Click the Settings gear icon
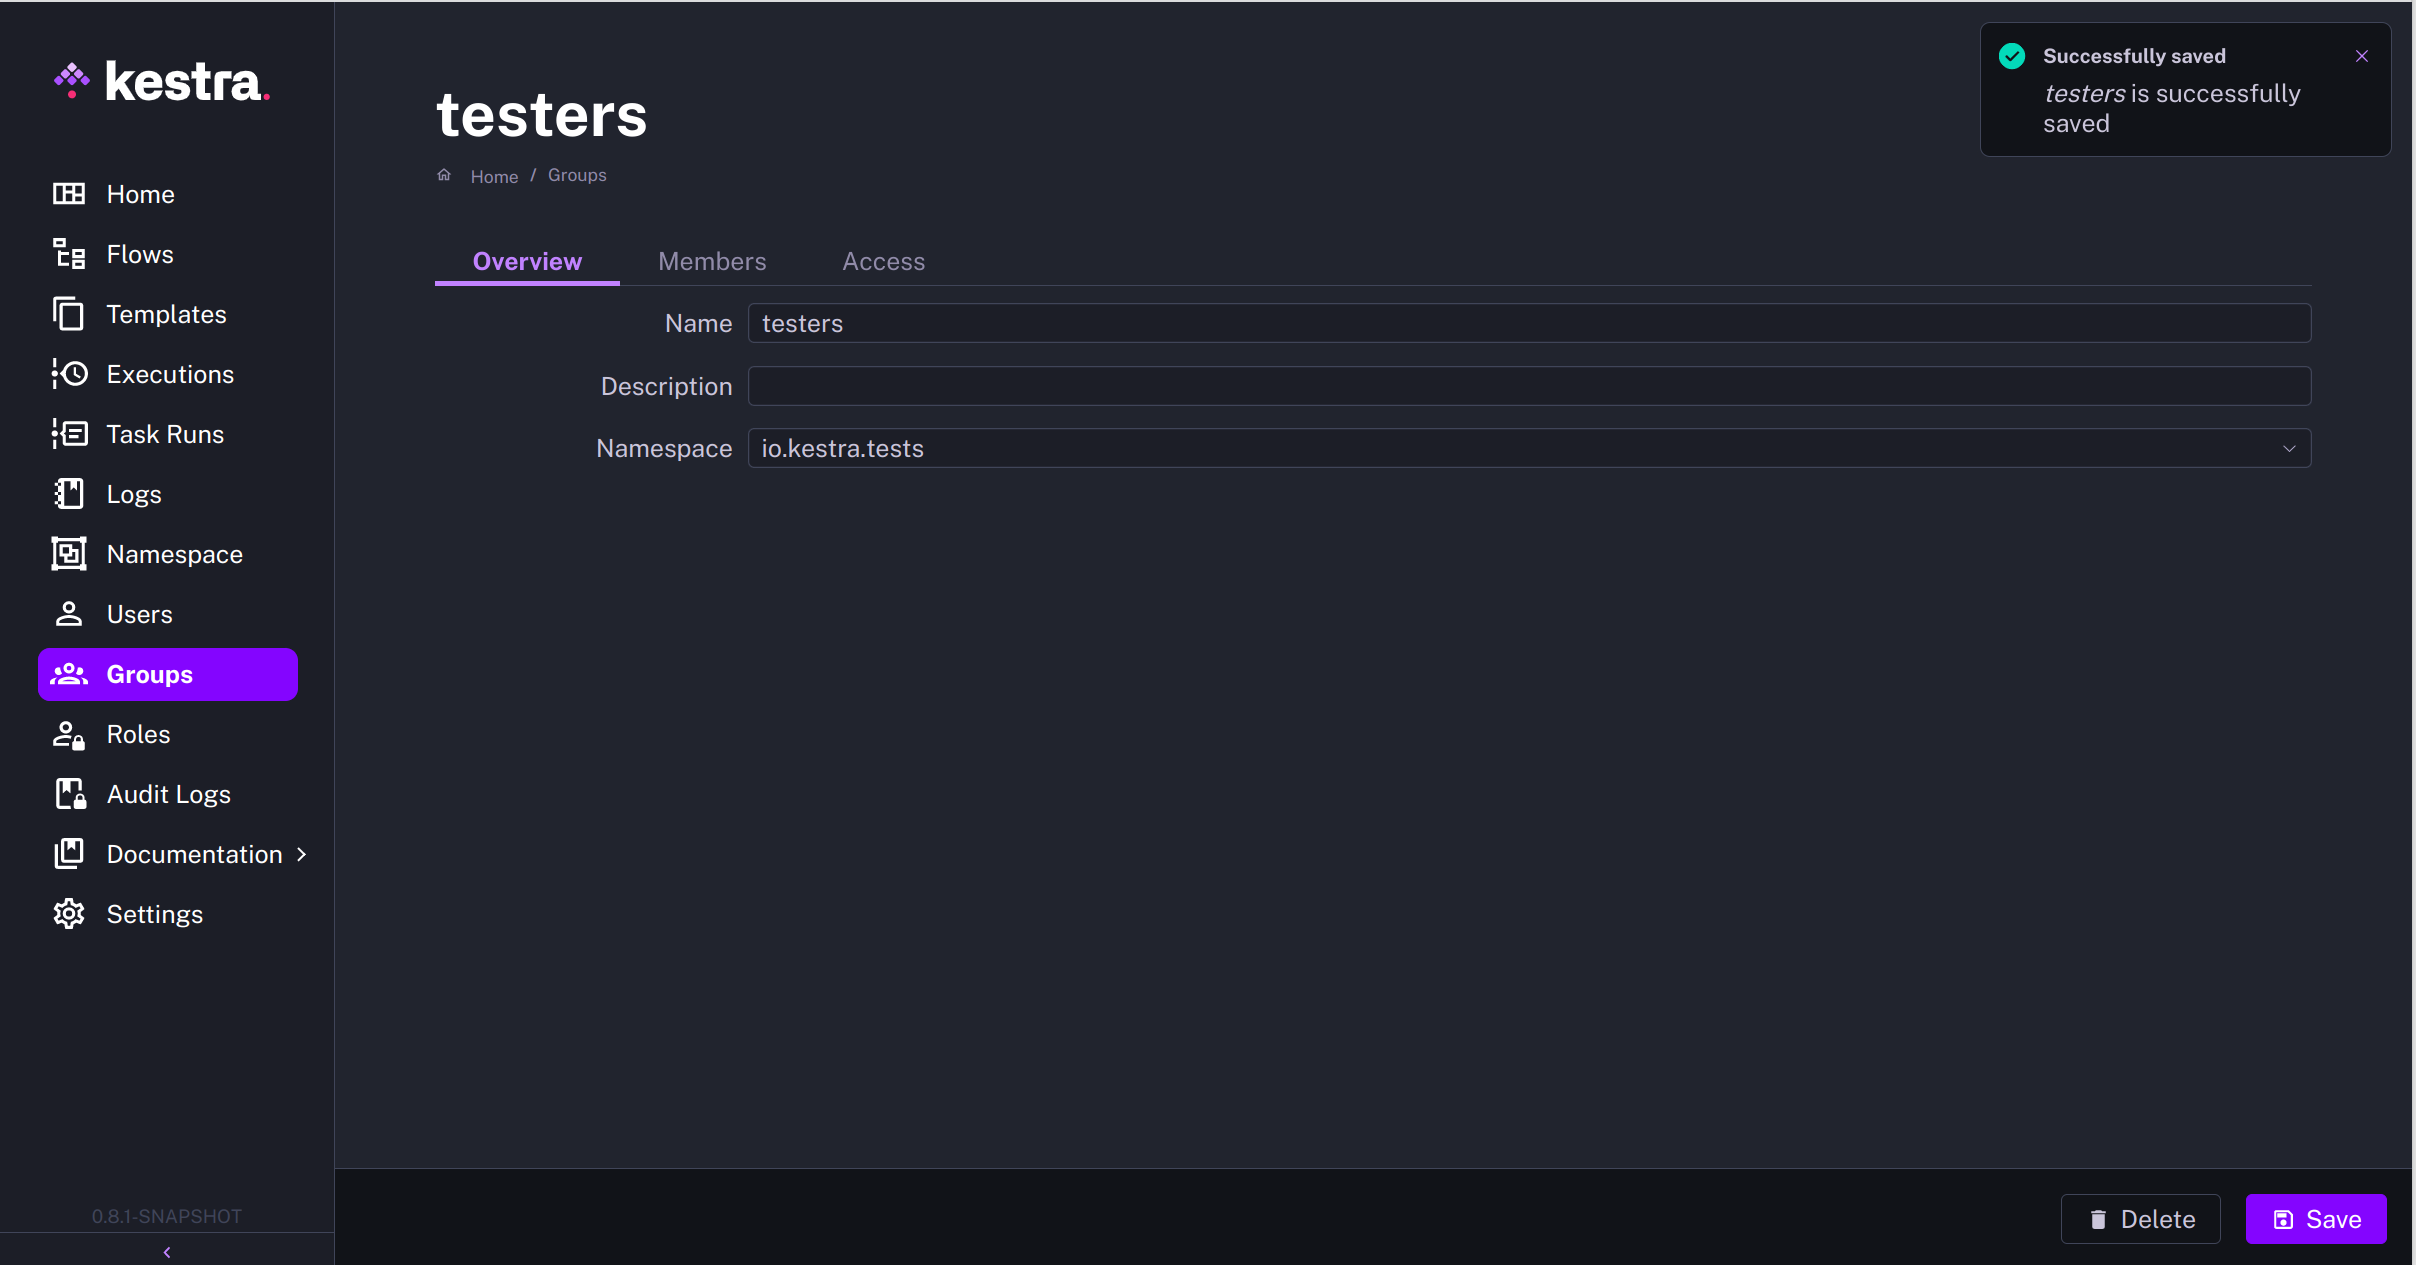 click(69, 914)
